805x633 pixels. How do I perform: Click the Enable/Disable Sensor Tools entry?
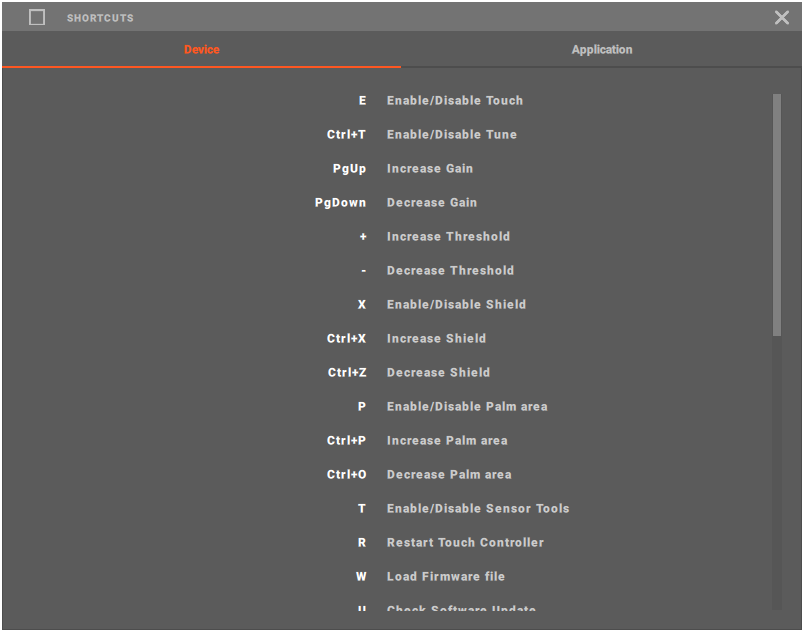pos(478,509)
